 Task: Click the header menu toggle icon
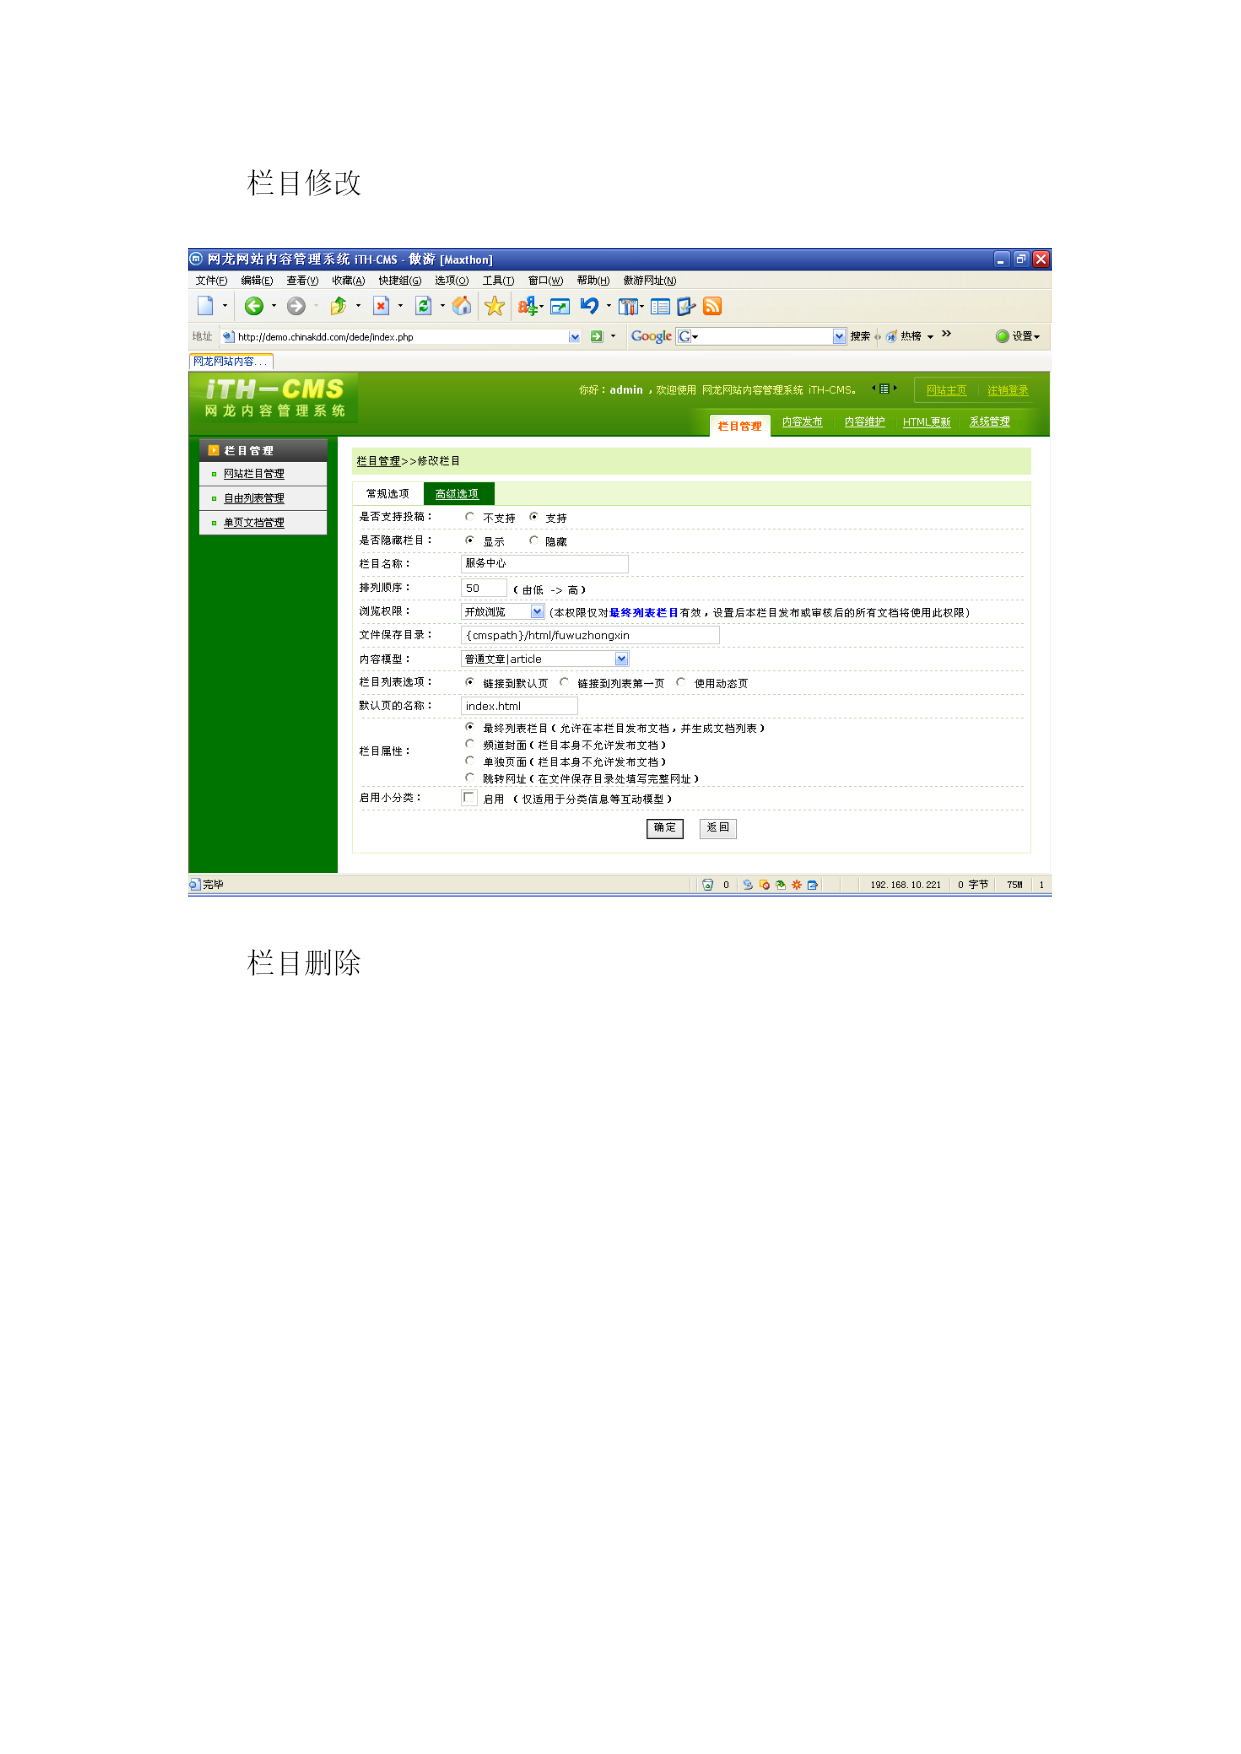coord(884,389)
